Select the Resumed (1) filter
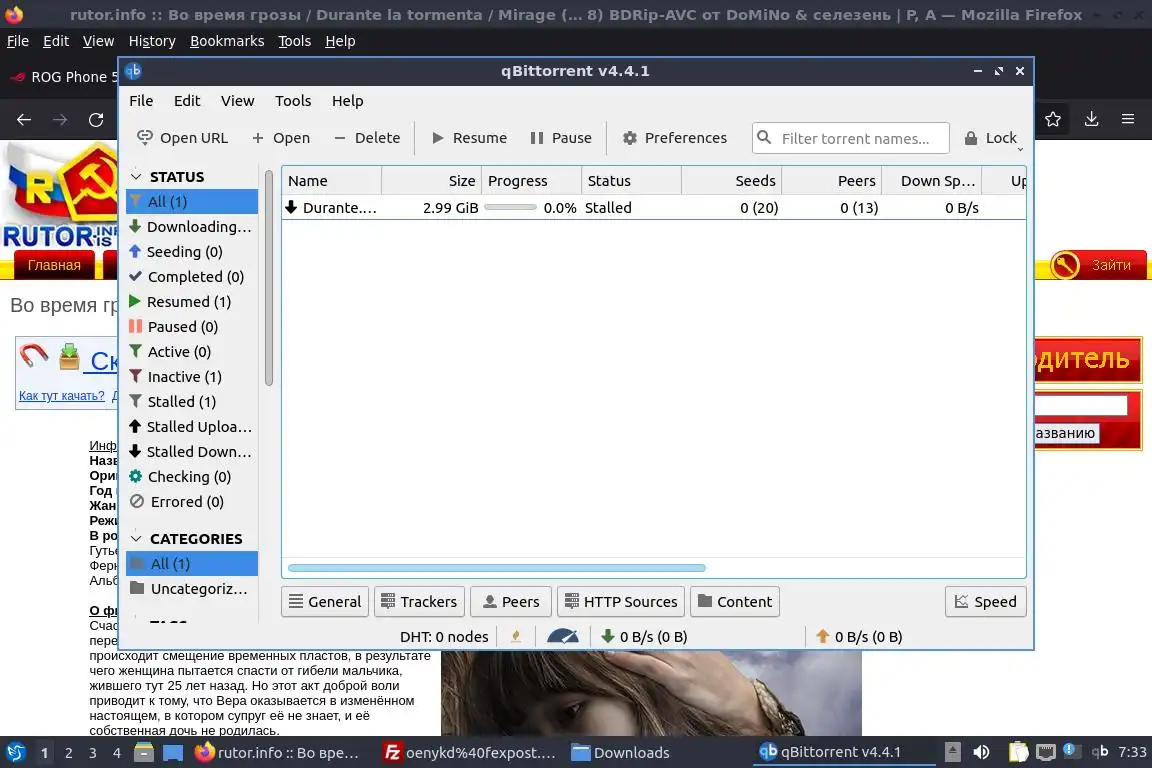The width and height of the screenshot is (1152, 768). click(192, 301)
